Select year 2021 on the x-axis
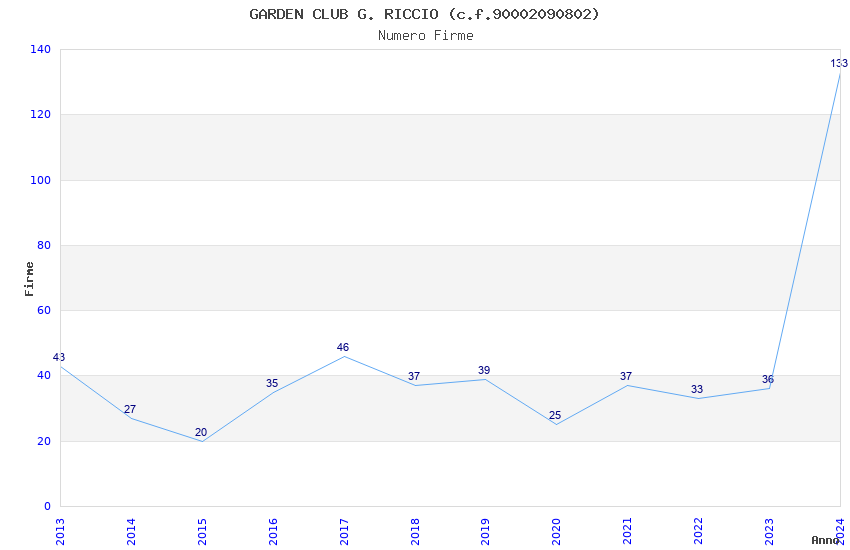850x550 pixels. coord(627,532)
